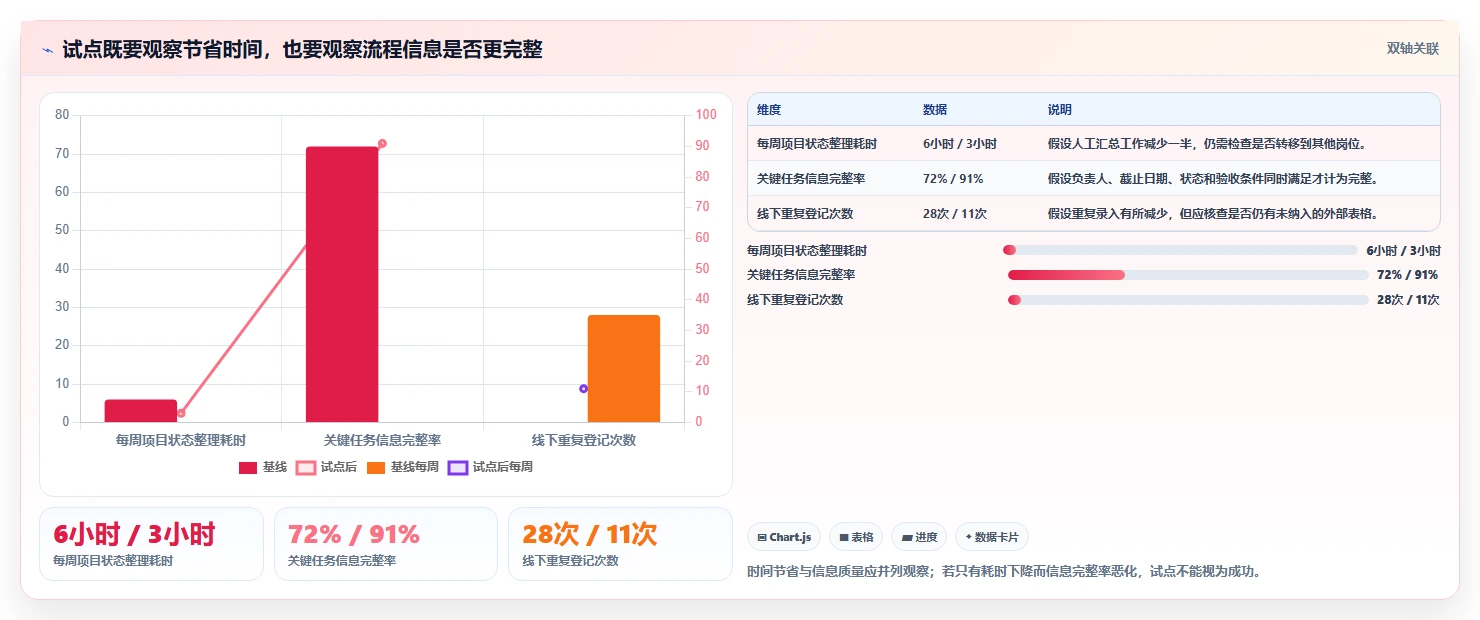
Task: Click left axis value 80
Action: click(62, 115)
